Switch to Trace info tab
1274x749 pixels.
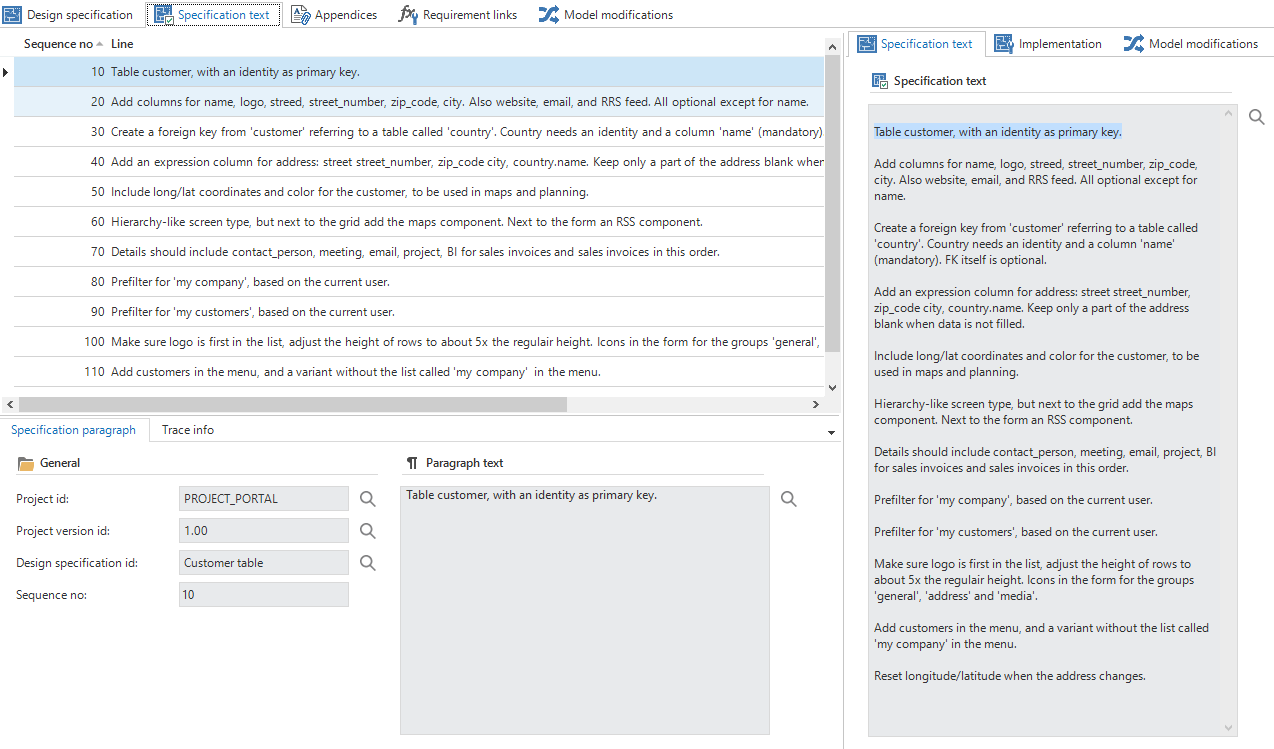[188, 430]
